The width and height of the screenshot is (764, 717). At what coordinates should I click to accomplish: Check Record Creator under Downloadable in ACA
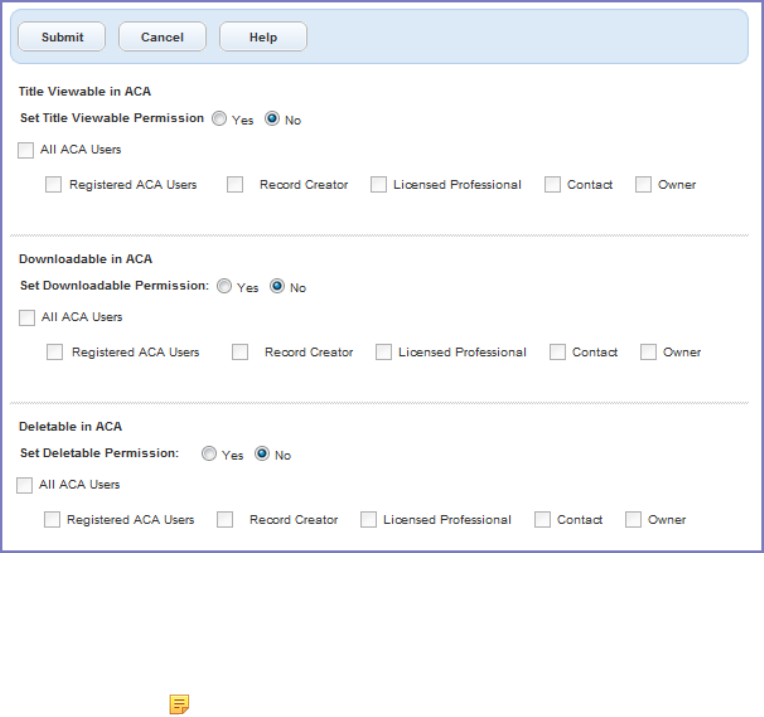point(240,352)
